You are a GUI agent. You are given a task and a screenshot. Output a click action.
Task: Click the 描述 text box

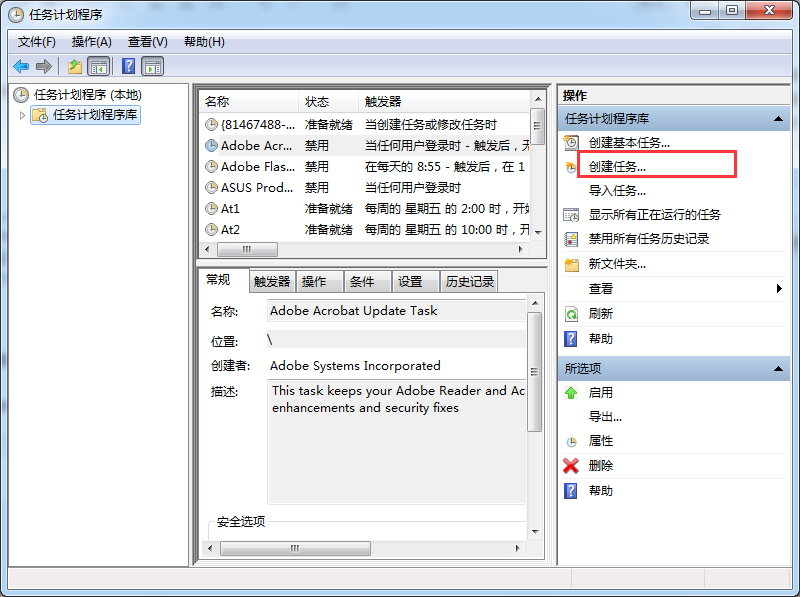(396, 442)
